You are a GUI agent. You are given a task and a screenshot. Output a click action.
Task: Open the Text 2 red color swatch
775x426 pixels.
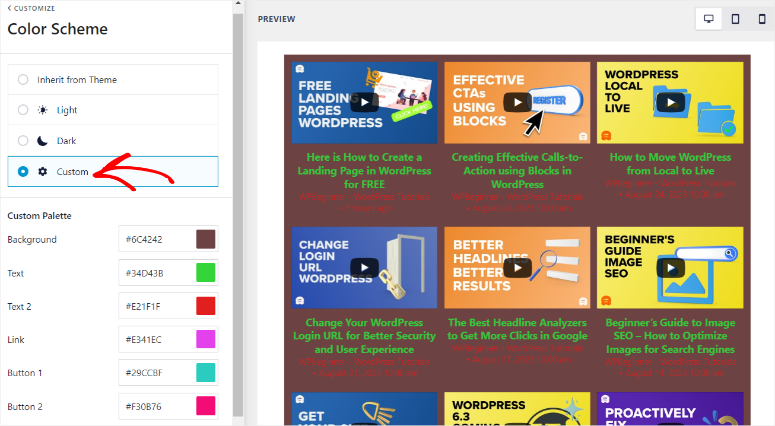click(x=206, y=306)
